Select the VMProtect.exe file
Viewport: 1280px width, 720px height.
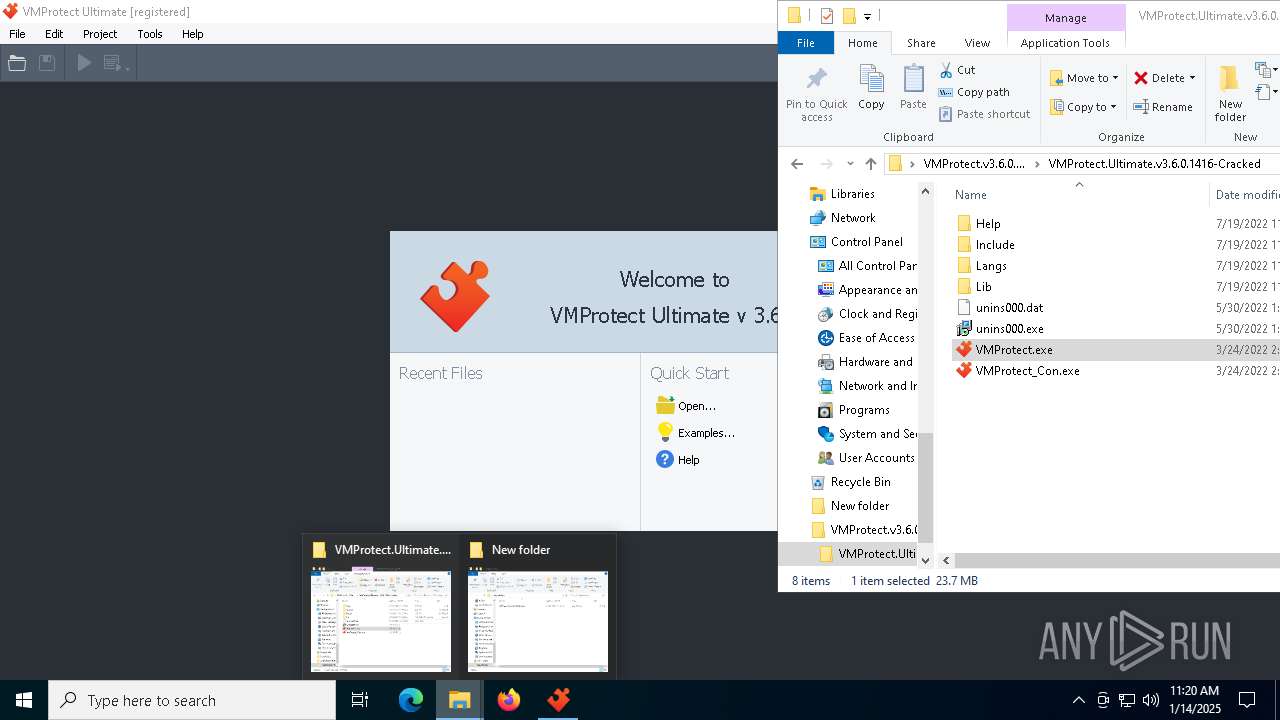tap(1014, 350)
